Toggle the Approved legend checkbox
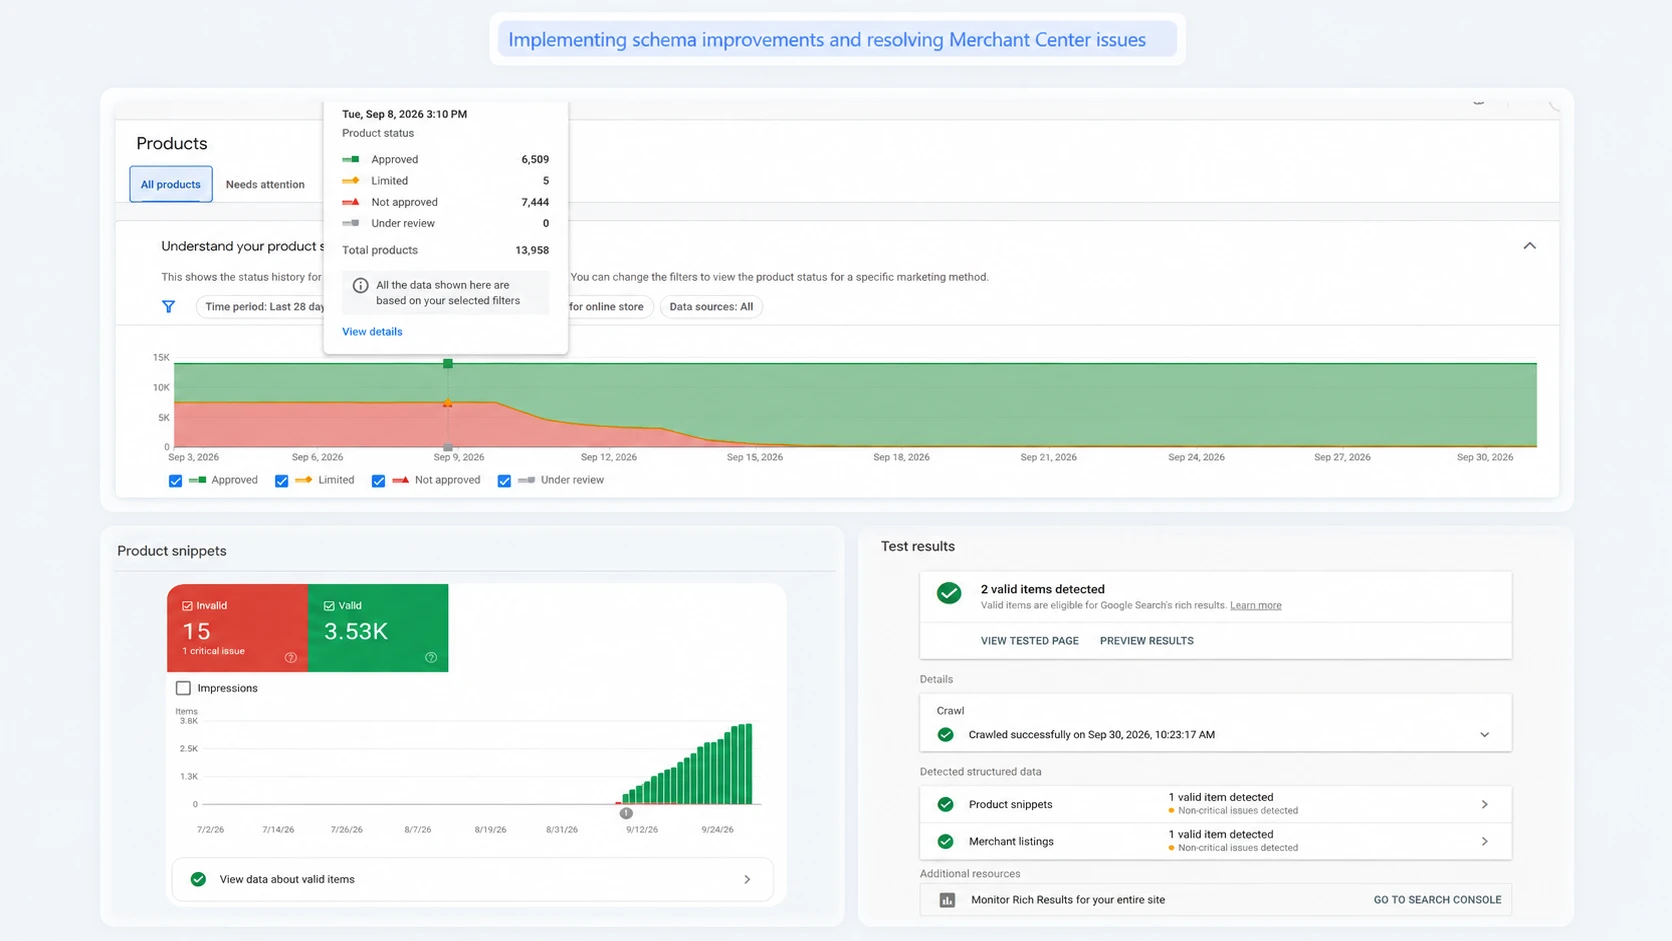 point(175,481)
